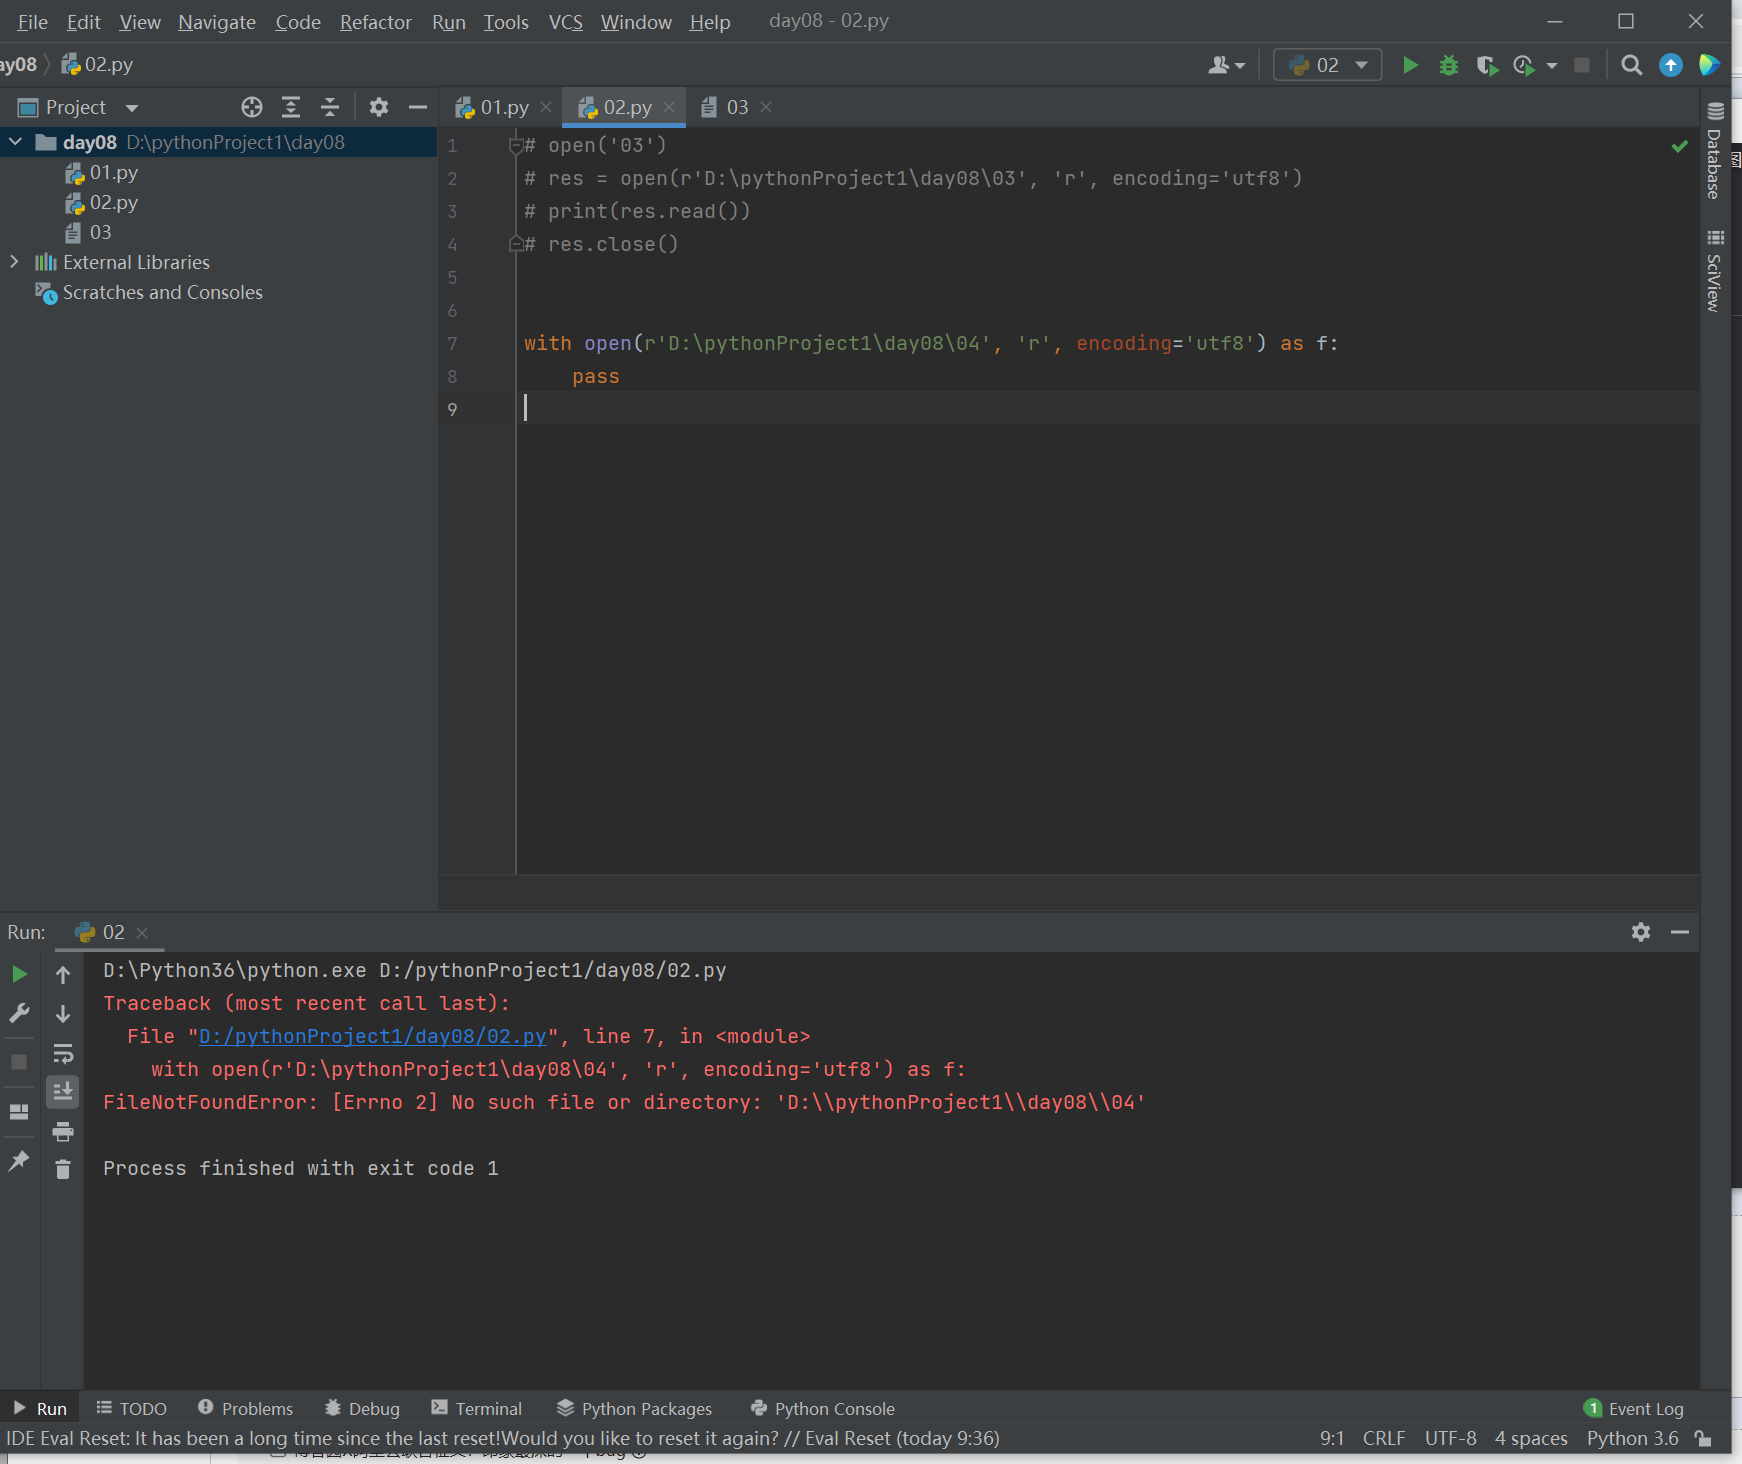Open the Terminal tool window
1742x1464 pixels.
pos(476,1408)
